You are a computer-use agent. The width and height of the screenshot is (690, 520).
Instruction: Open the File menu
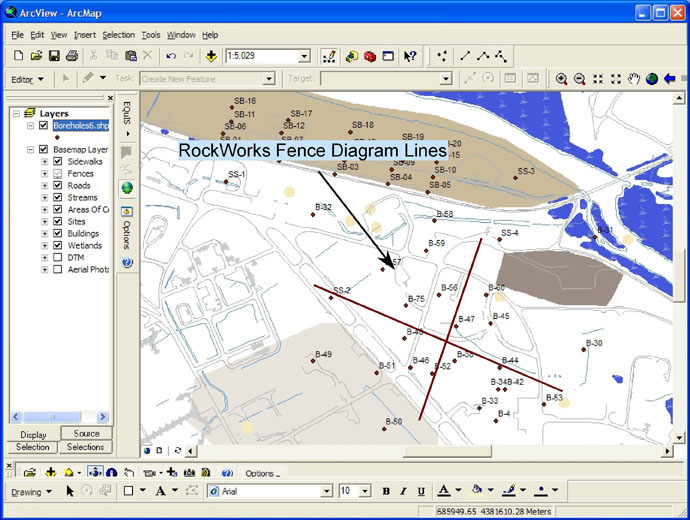tap(18, 35)
